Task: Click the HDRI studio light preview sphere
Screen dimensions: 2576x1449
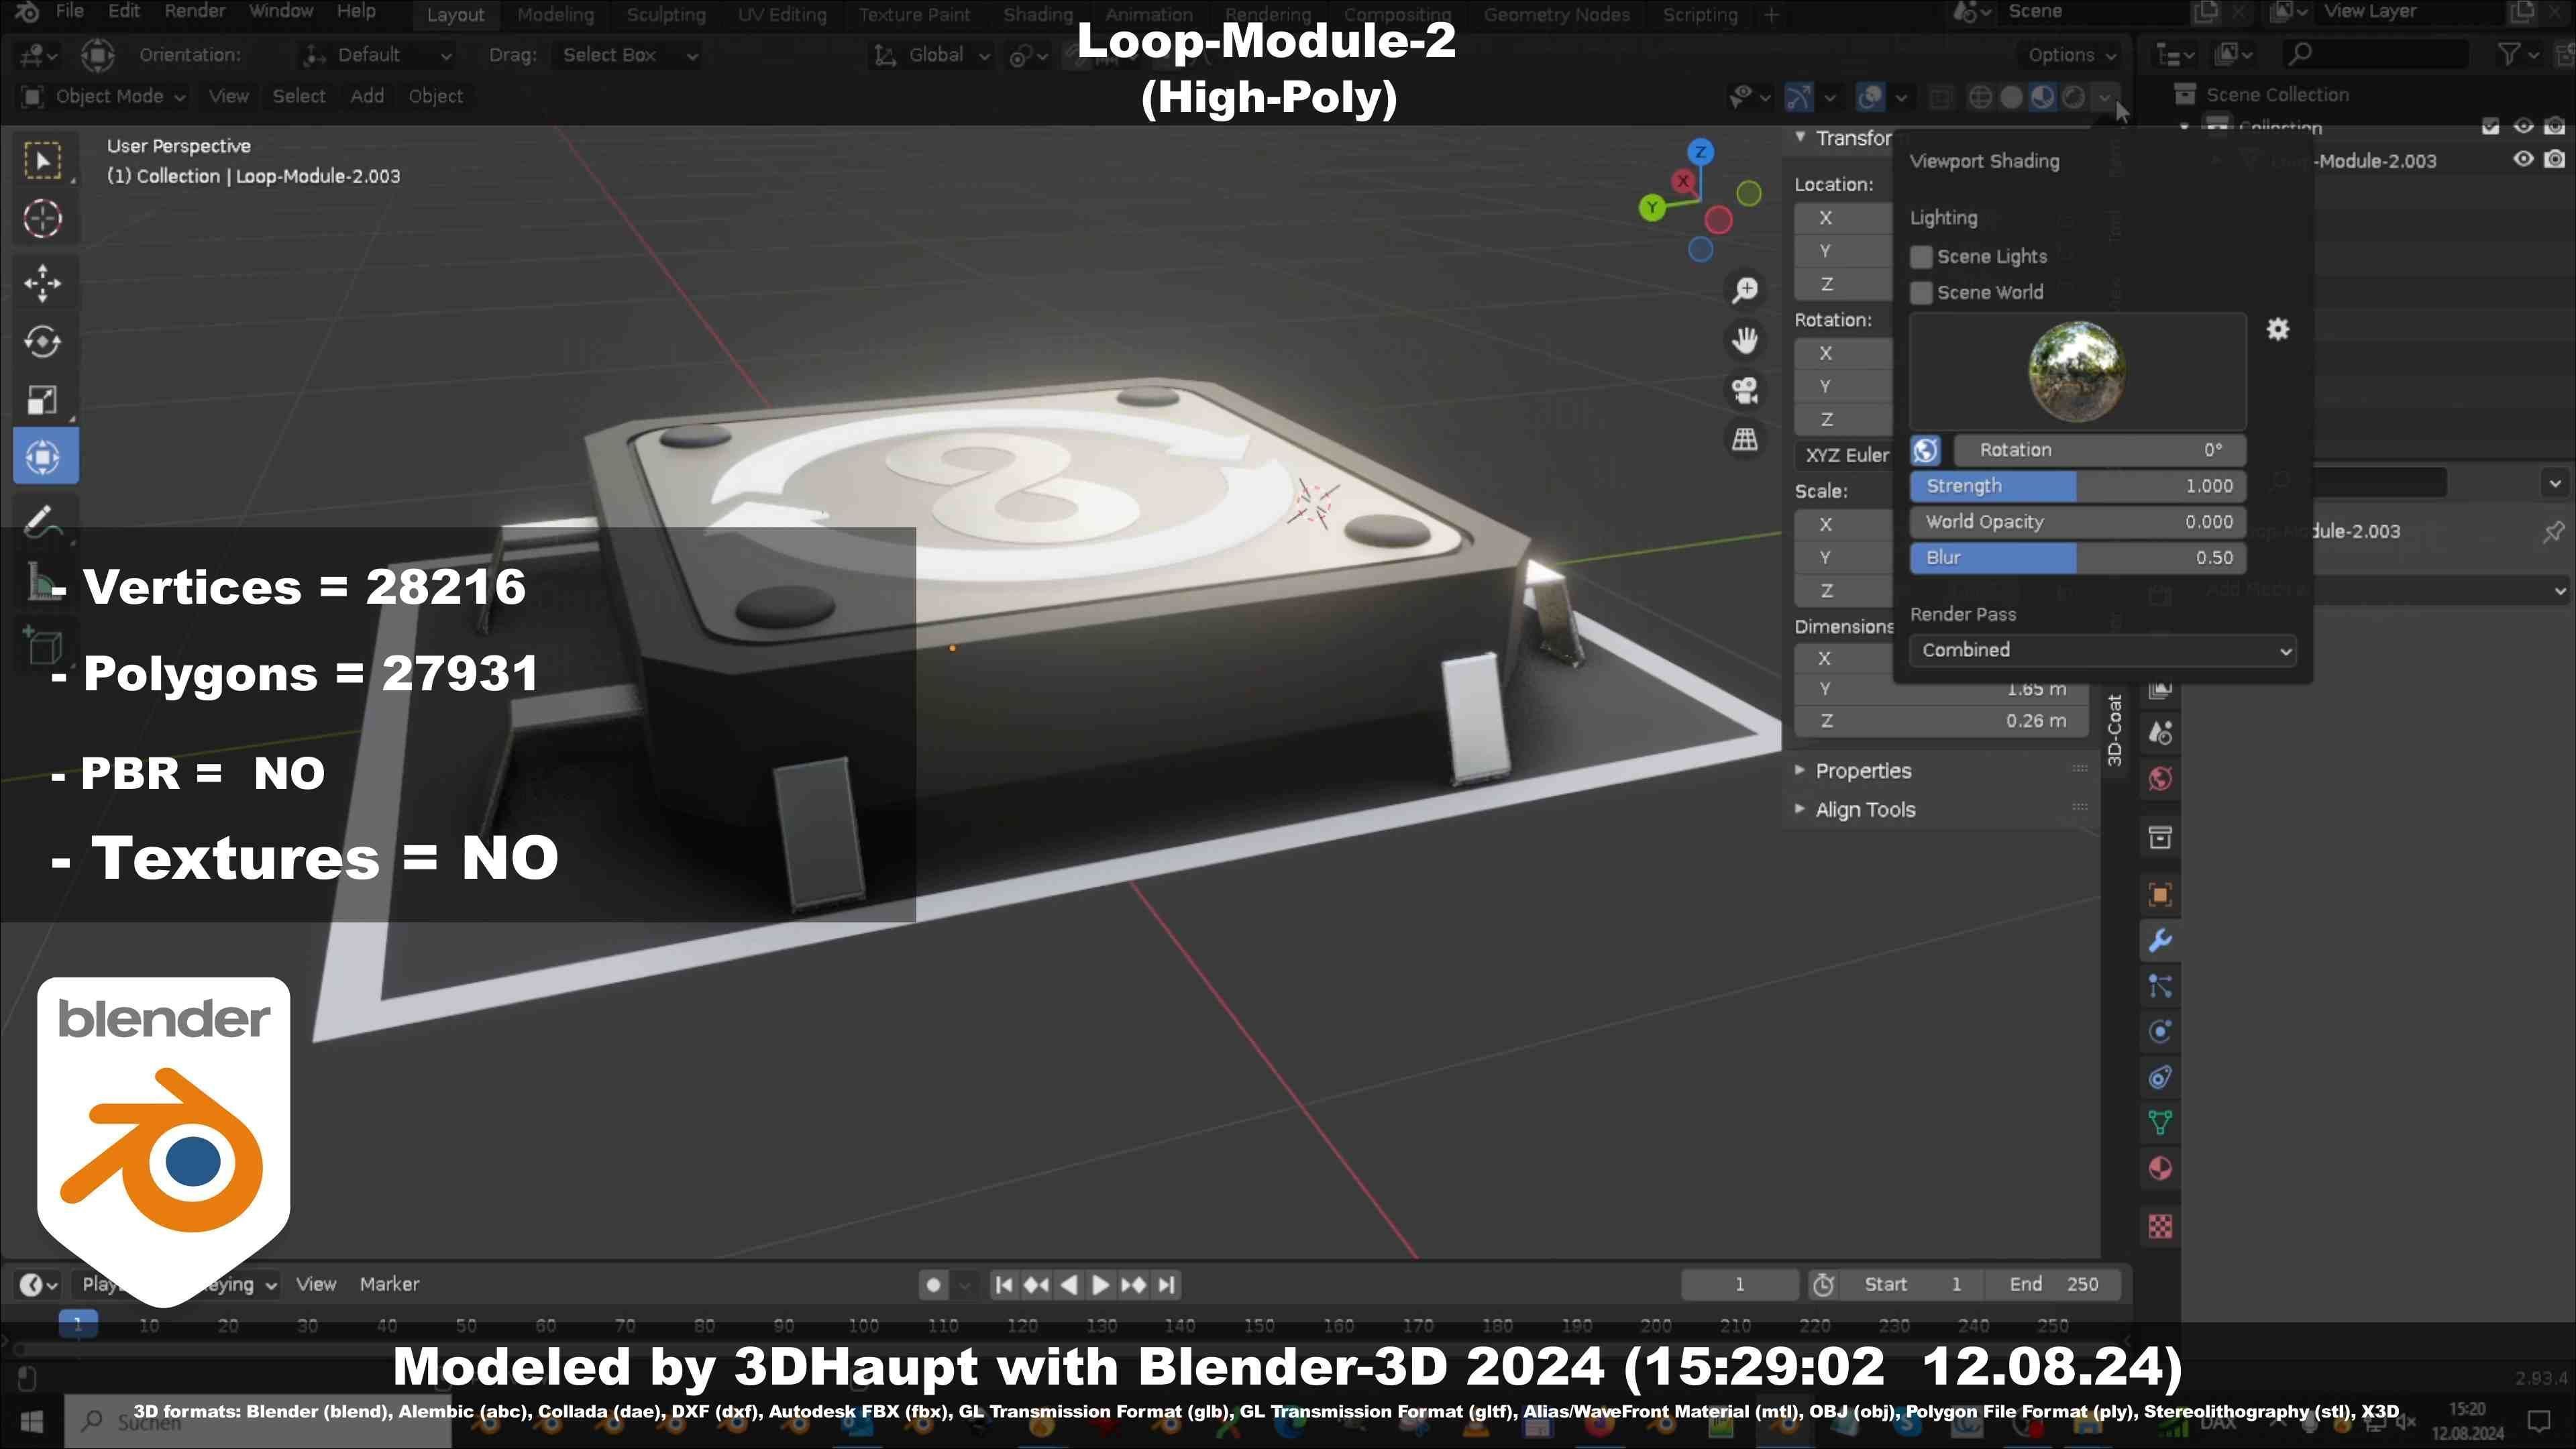Action: (2076, 371)
